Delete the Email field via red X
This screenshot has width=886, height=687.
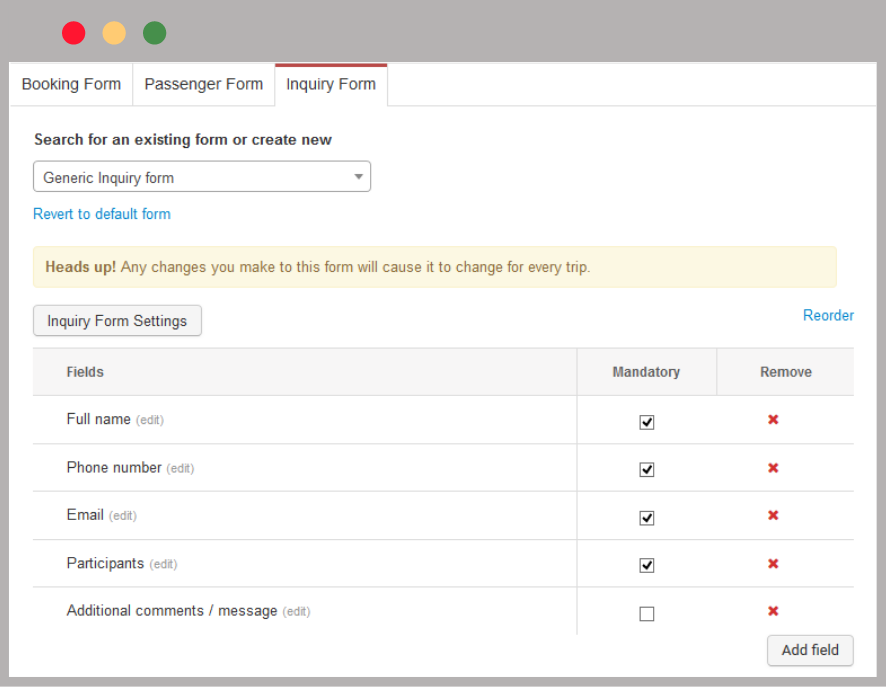(x=773, y=515)
